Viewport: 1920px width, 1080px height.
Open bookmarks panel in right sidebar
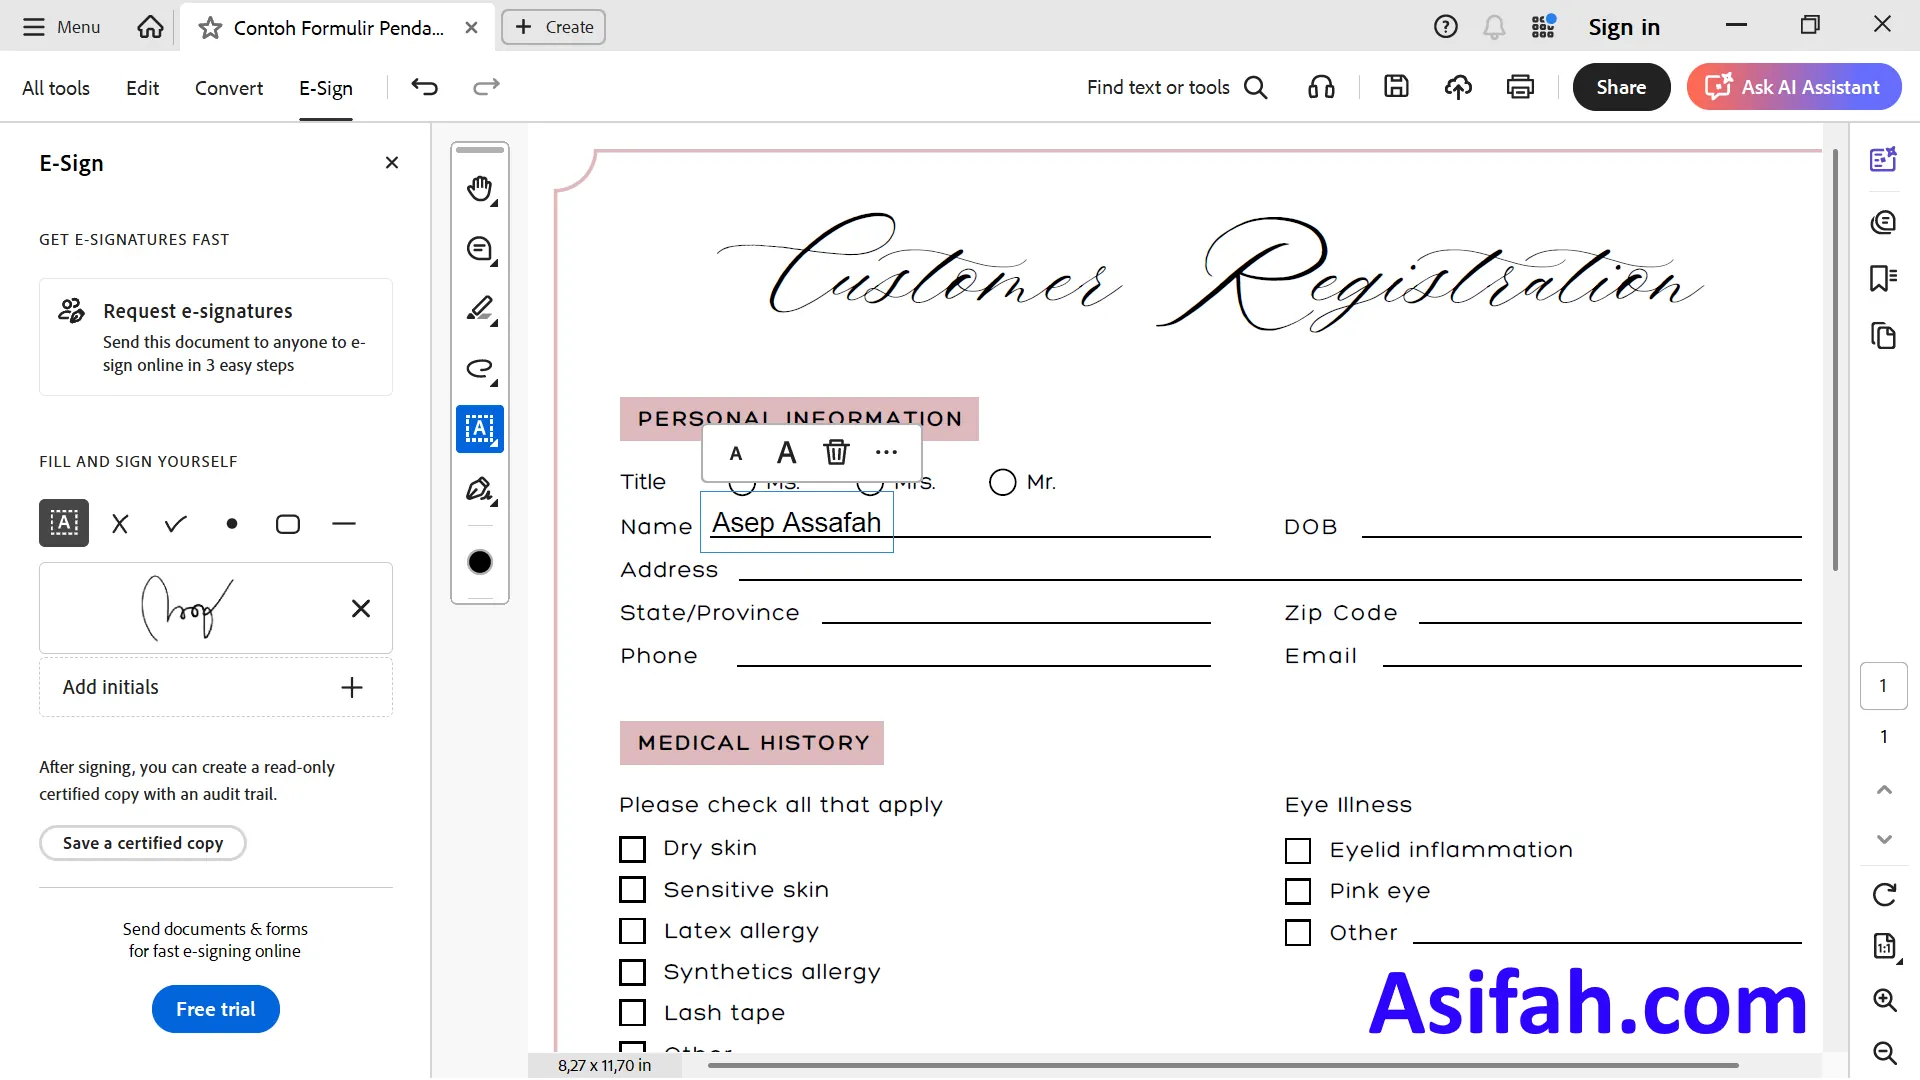pyautogui.click(x=1884, y=278)
